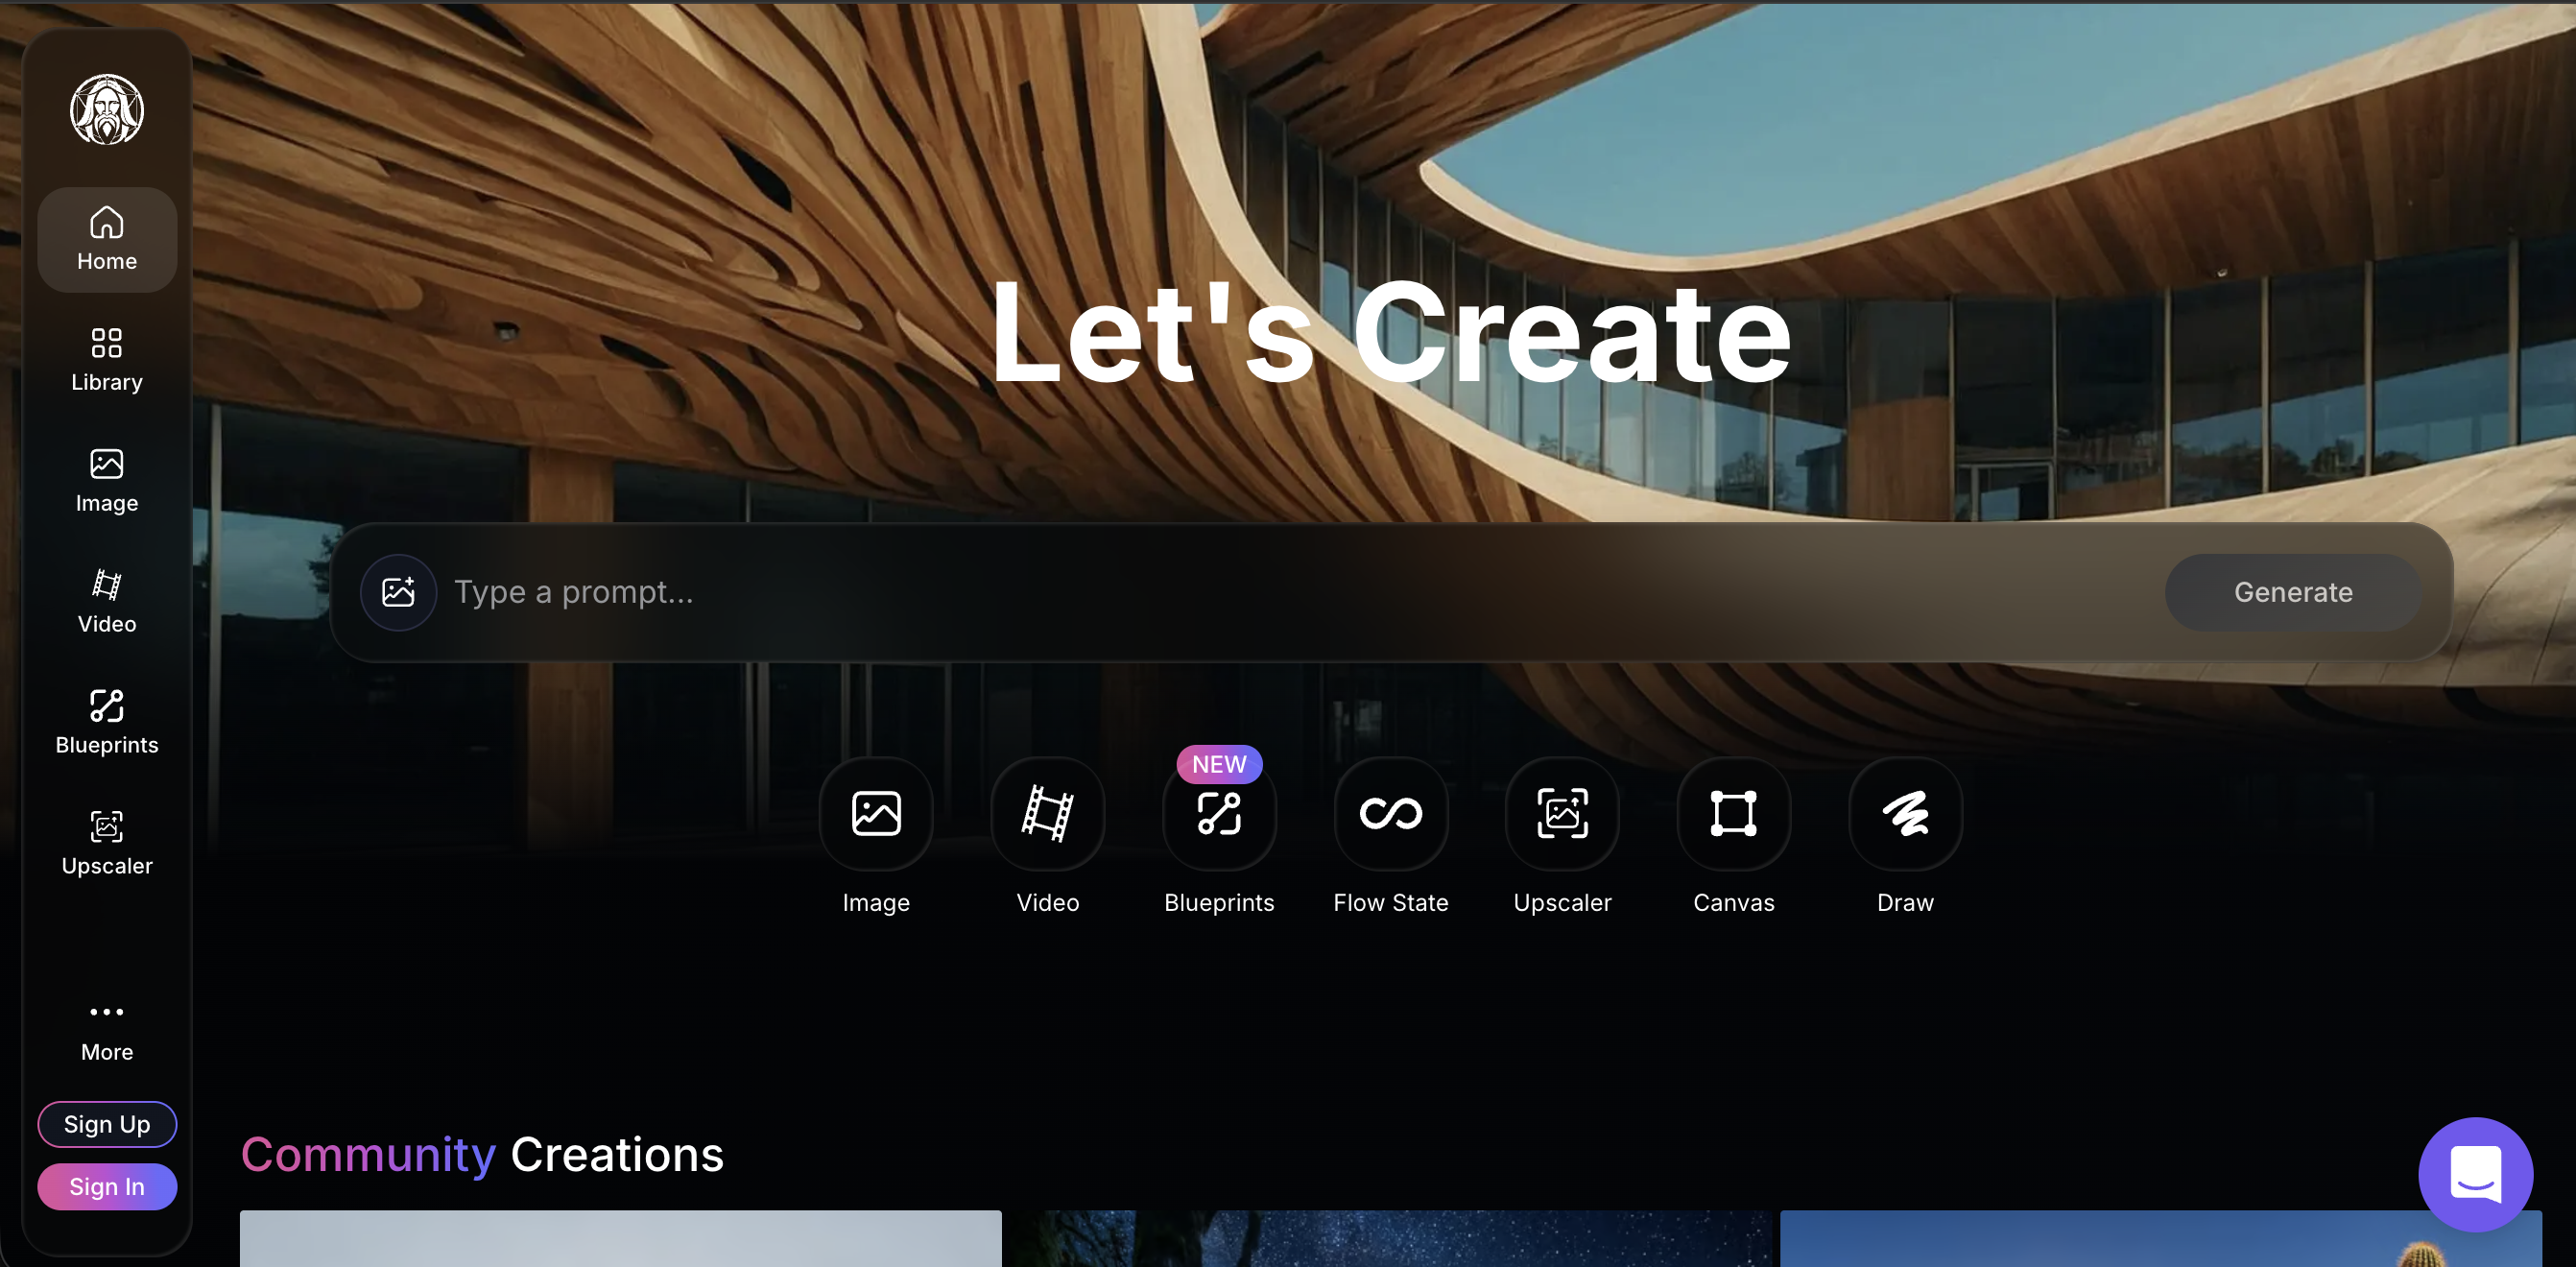The width and height of the screenshot is (2576, 1267).
Task: Go to Home in the sidebar
Action: pos(107,239)
